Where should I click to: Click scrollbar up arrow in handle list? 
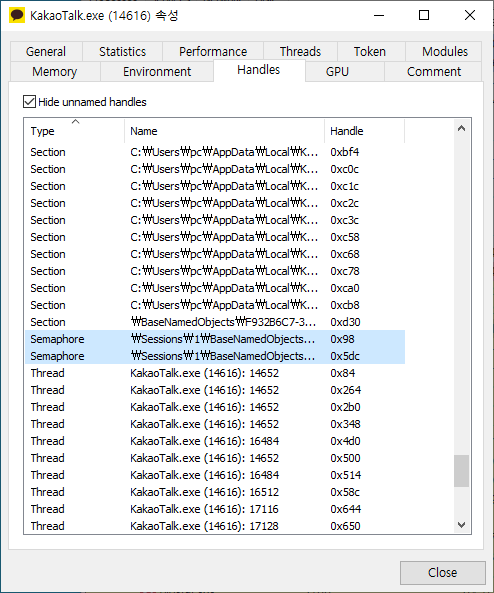(x=461, y=129)
